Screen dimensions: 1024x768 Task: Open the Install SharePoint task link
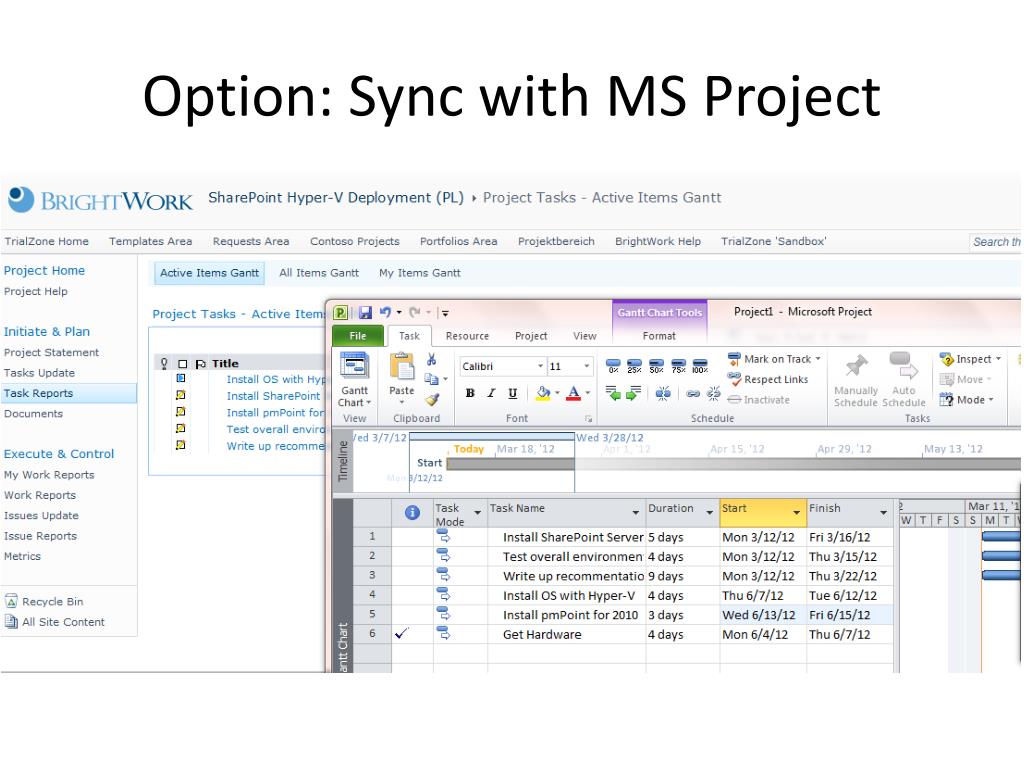pos(274,396)
